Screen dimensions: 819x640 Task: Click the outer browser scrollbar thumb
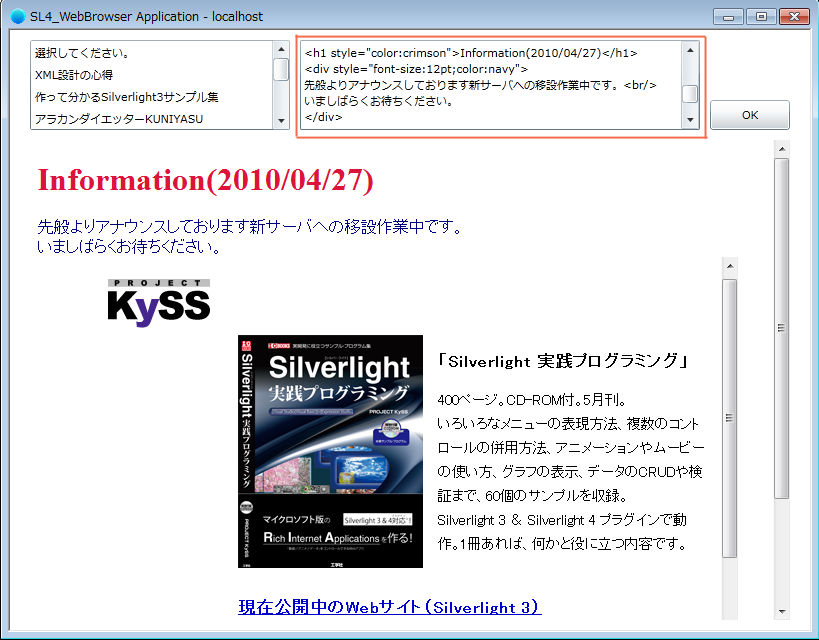click(x=782, y=328)
